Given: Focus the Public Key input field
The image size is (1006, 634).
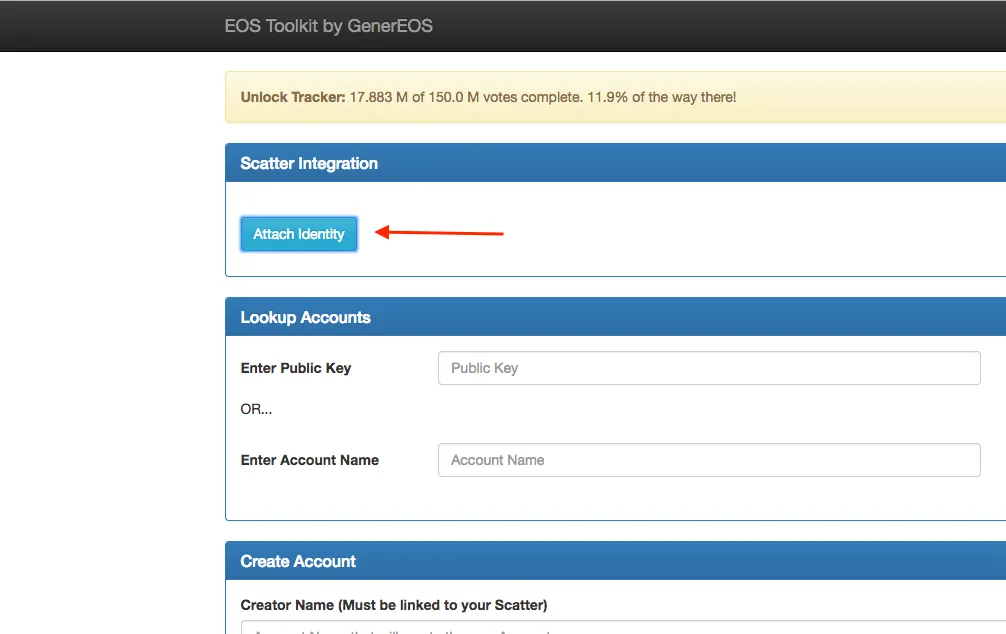Looking at the screenshot, I should point(709,368).
